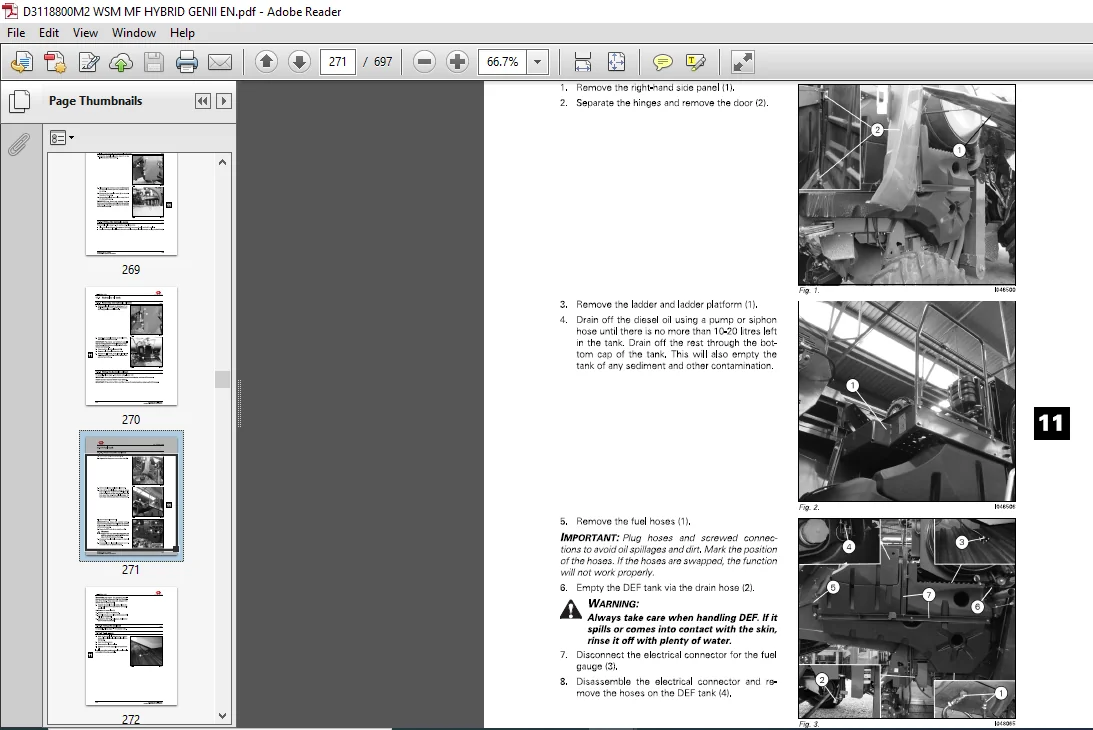
Task: Click the thumbnails scrollbar thumb
Action: (x=222, y=379)
